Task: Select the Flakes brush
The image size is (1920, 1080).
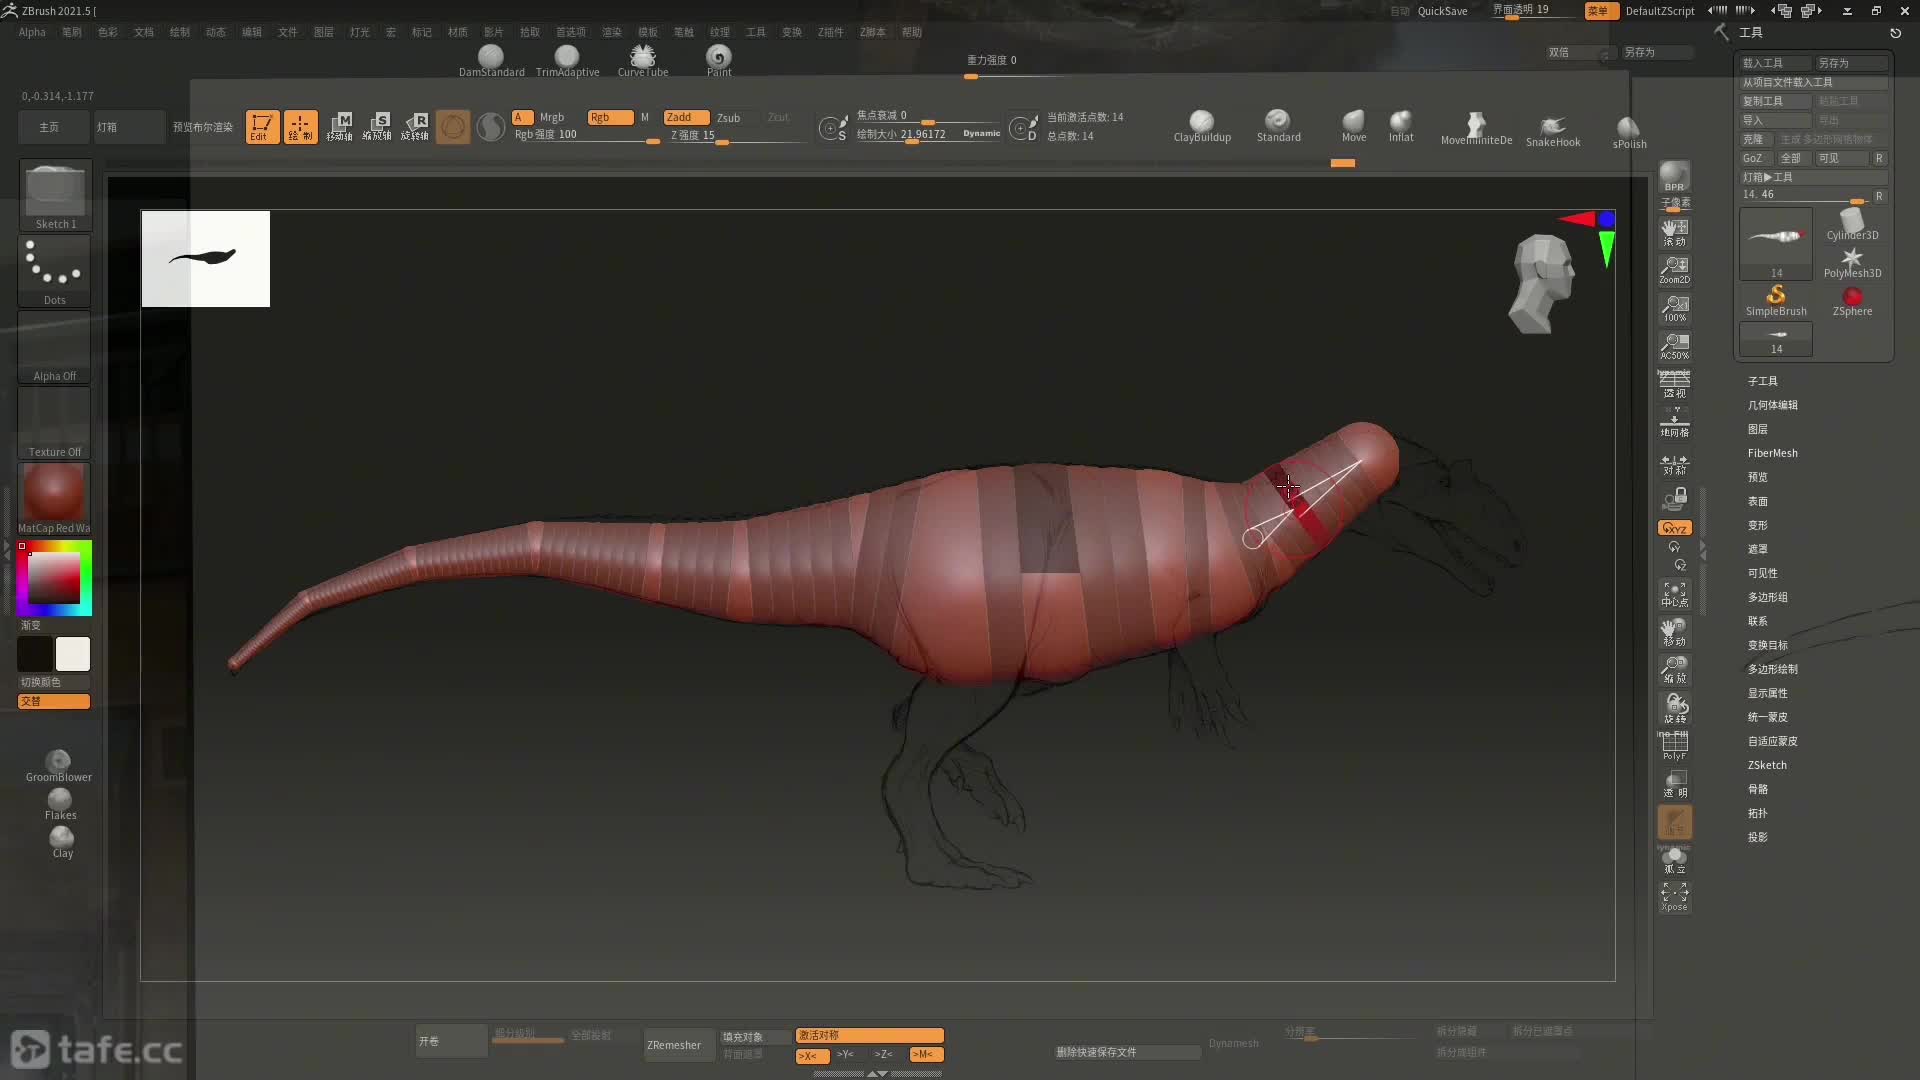Action: (x=60, y=804)
